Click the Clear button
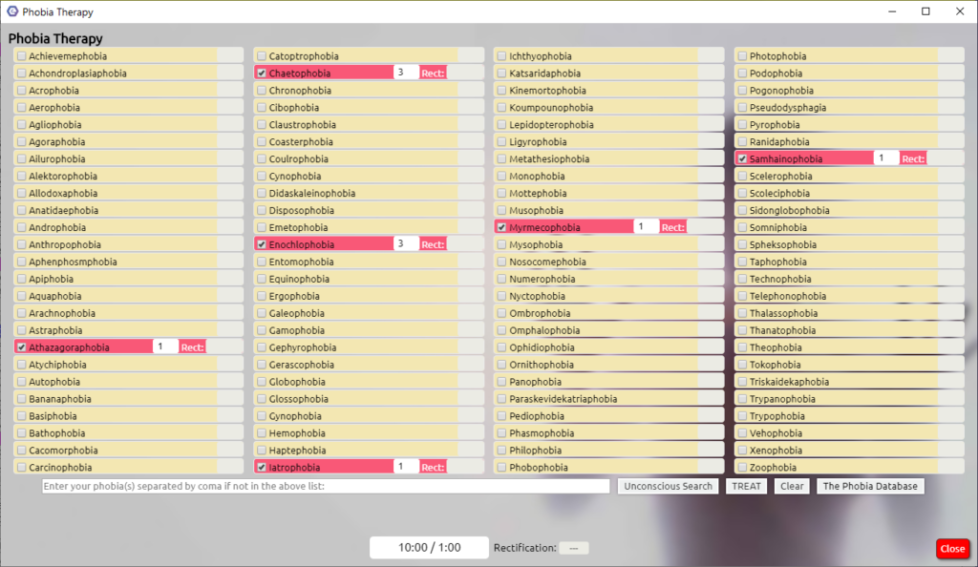This screenshot has height=567, width=978. [792, 486]
